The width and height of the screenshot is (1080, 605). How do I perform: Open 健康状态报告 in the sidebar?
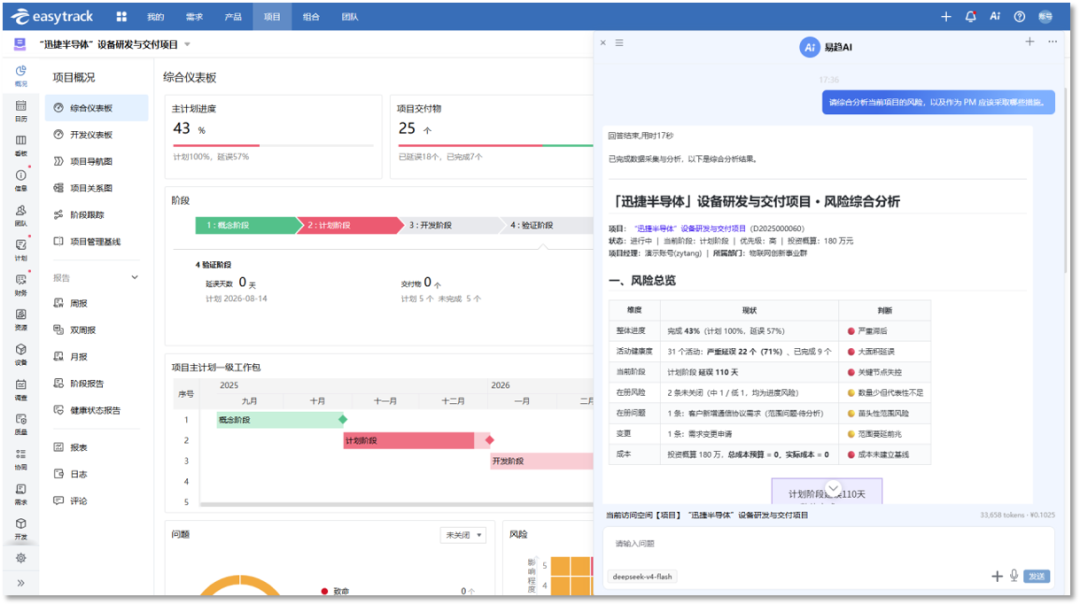(x=96, y=411)
